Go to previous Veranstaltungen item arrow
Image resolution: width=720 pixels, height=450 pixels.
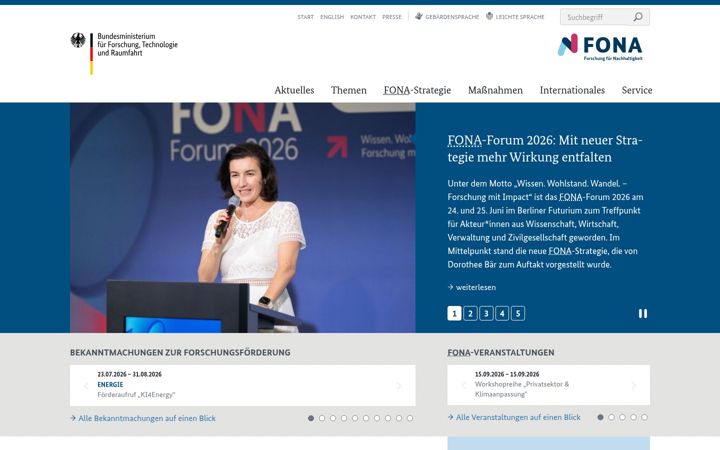coord(463,385)
